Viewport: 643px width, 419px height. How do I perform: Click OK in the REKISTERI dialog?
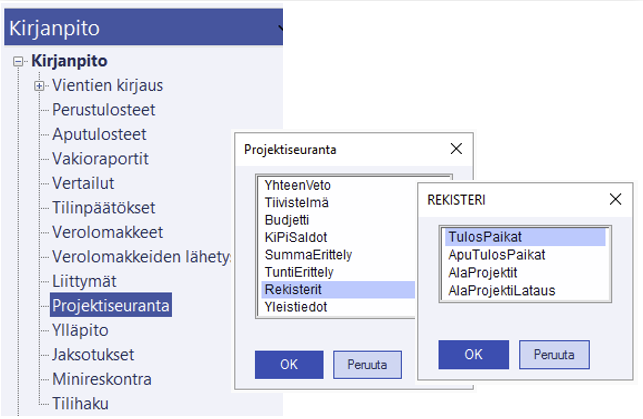coord(474,353)
